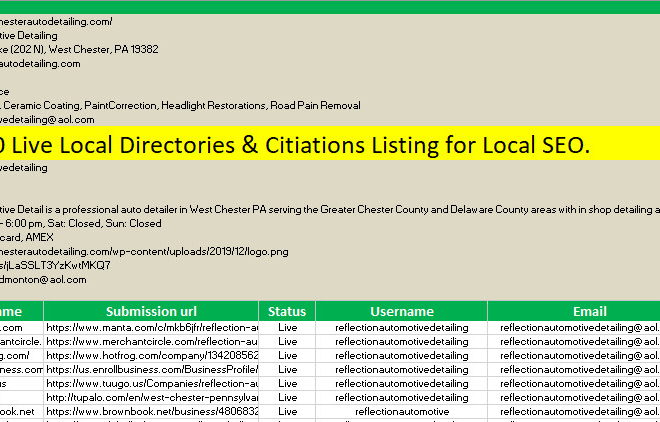This screenshot has width=660, height=422.
Task: Select the yellow 'Live Local Directories & Citiations Listing' banner
Action: pyautogui.click(x=330, y=143)
